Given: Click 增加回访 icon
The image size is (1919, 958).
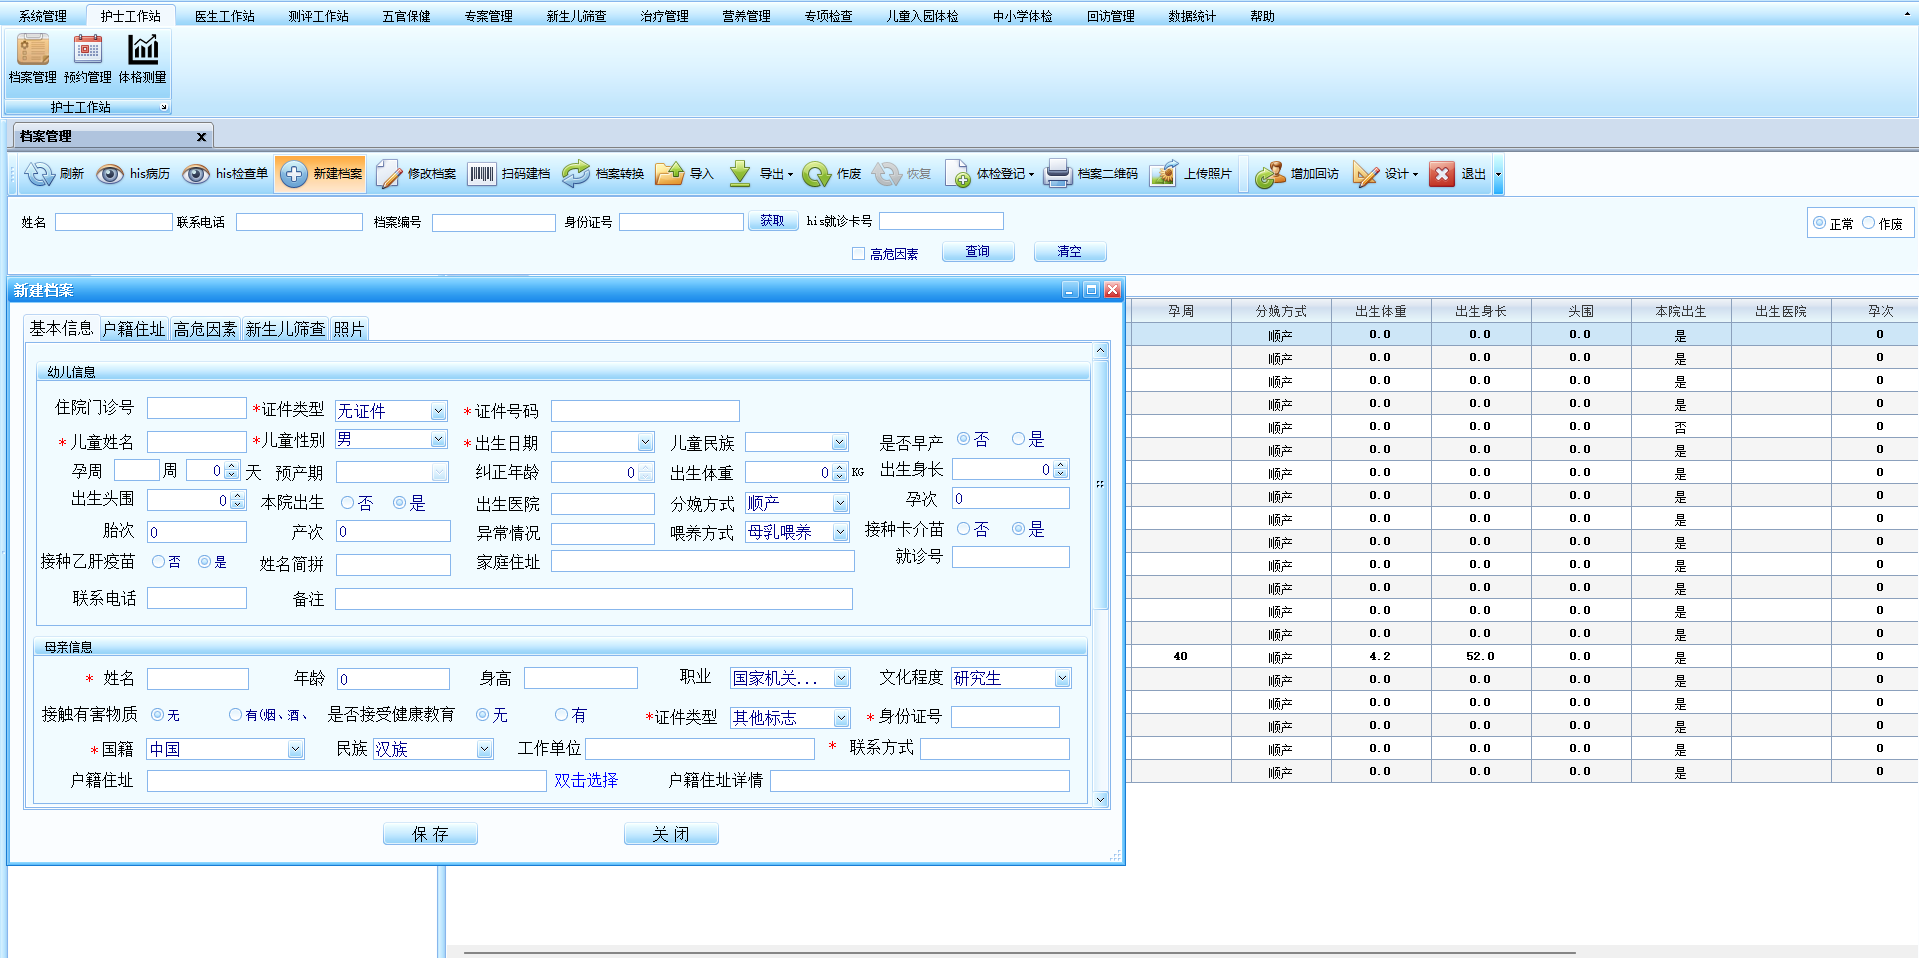Looking at the screenshot, I should 1270,174.
